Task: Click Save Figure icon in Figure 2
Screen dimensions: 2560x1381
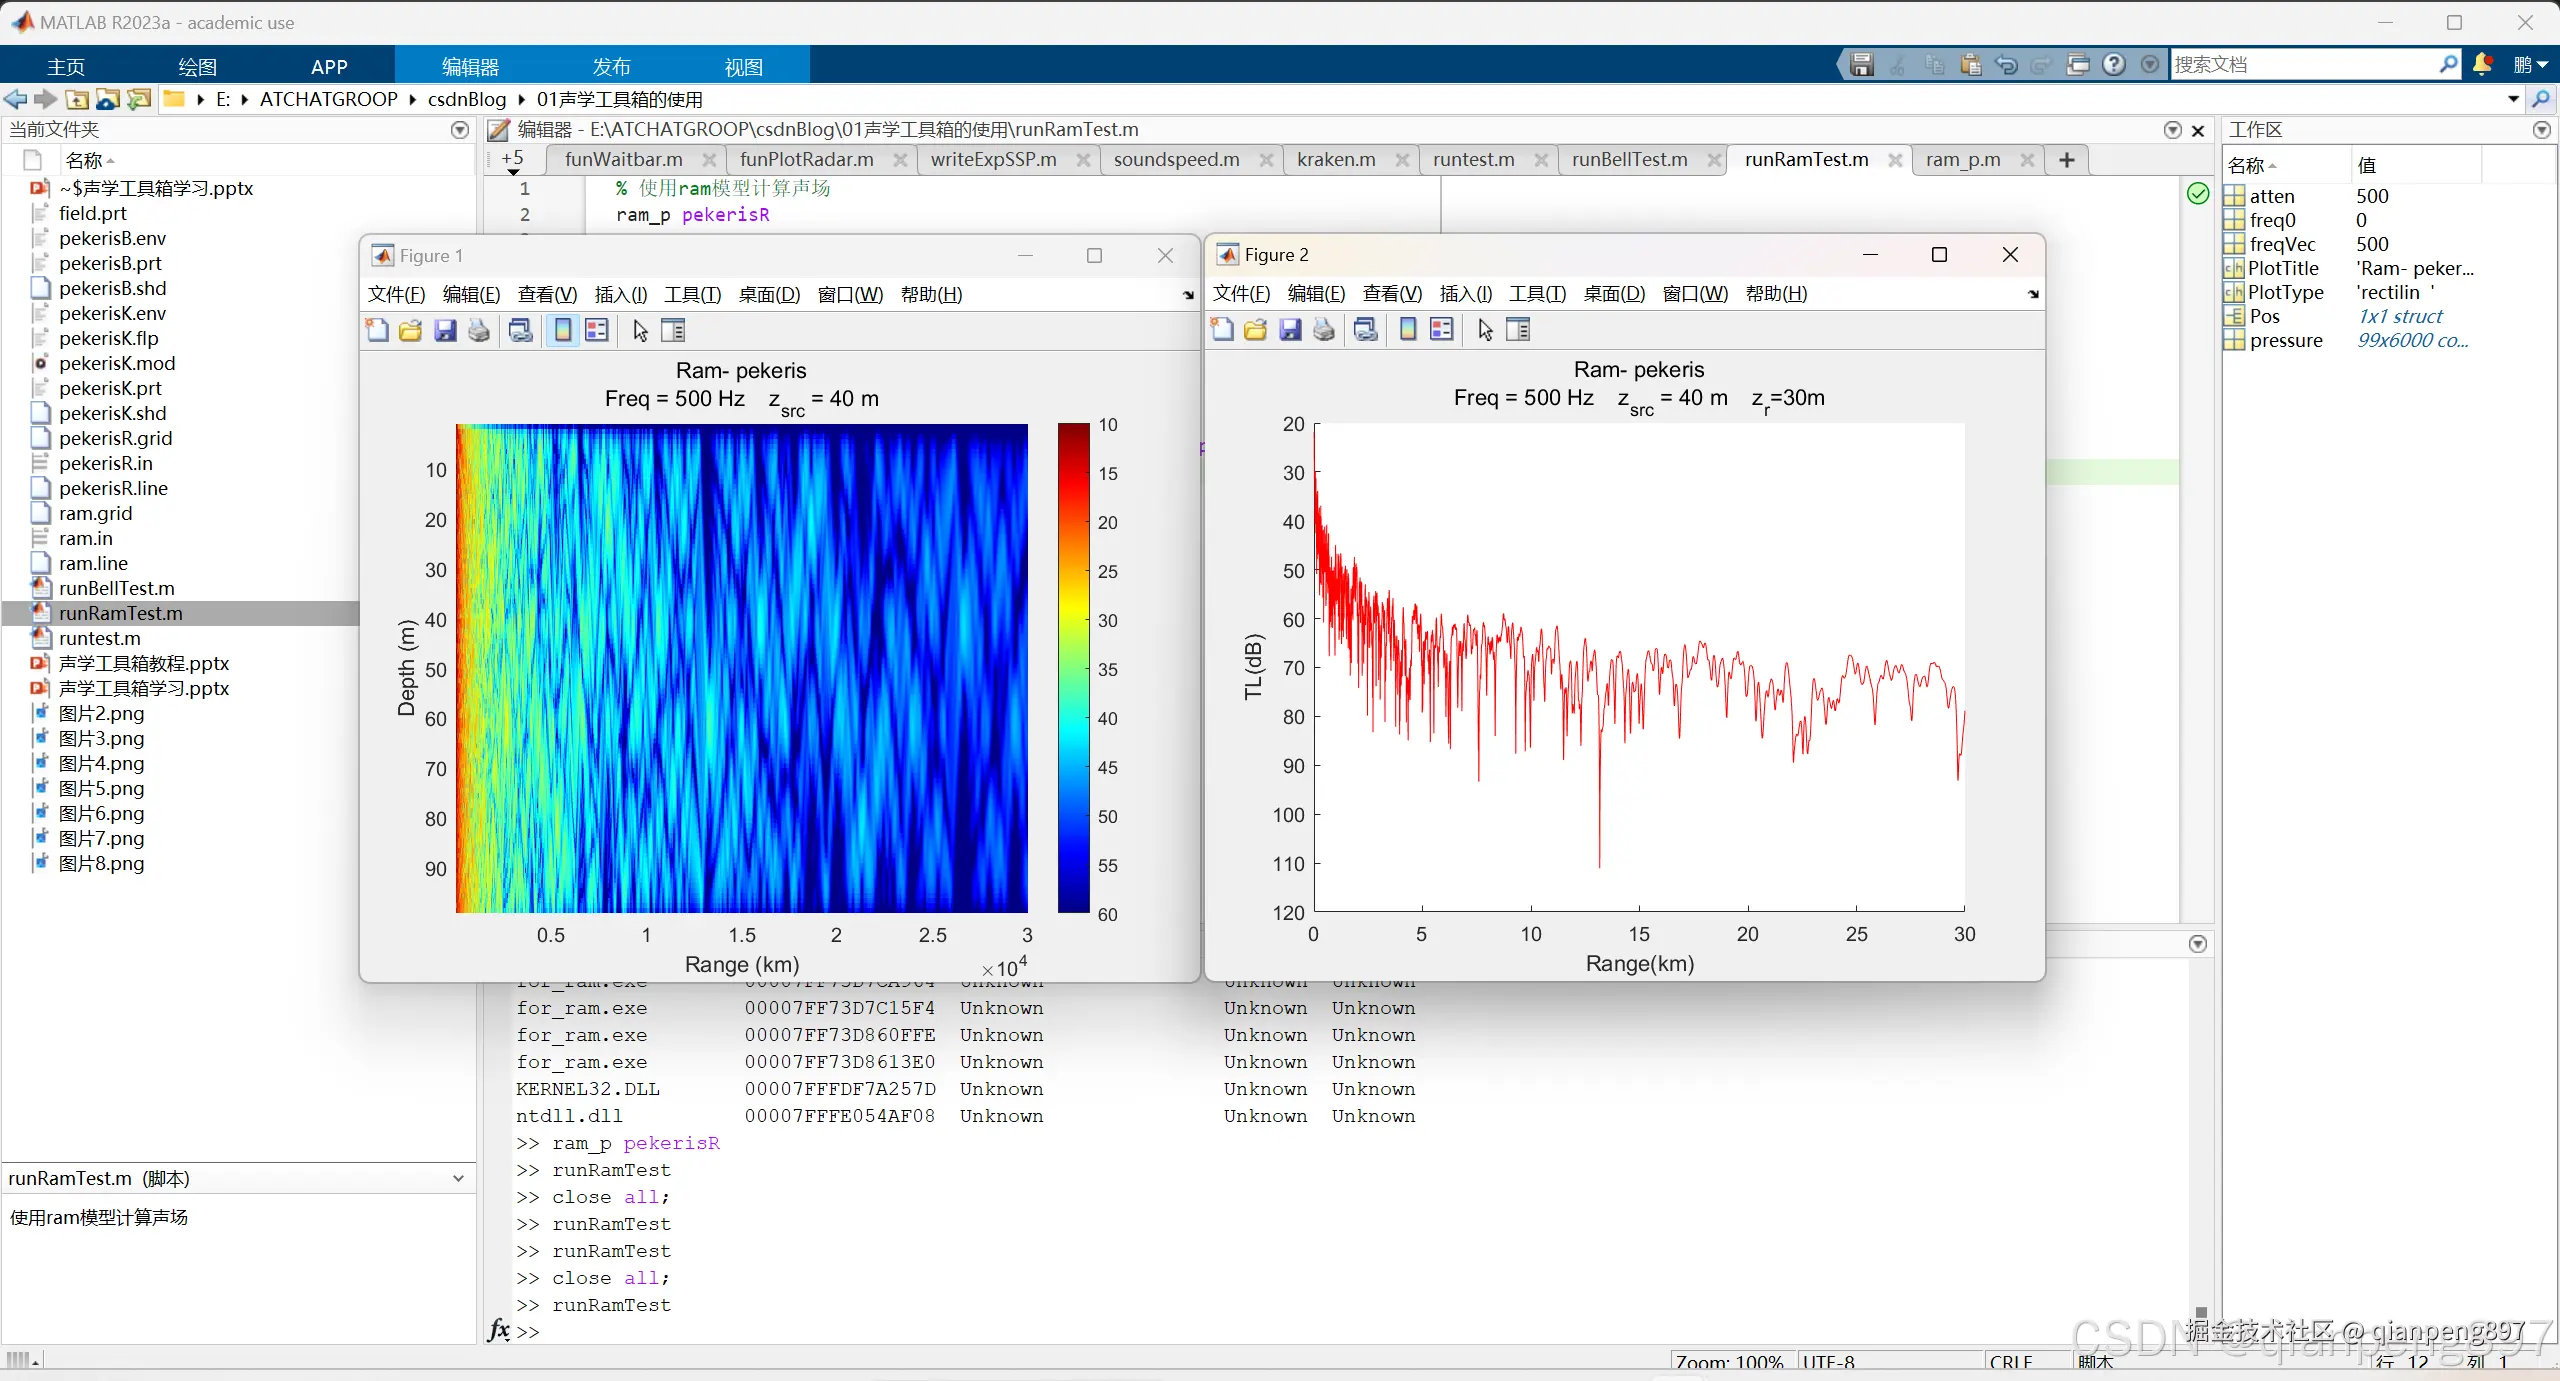Action: tap(1290, 330)
